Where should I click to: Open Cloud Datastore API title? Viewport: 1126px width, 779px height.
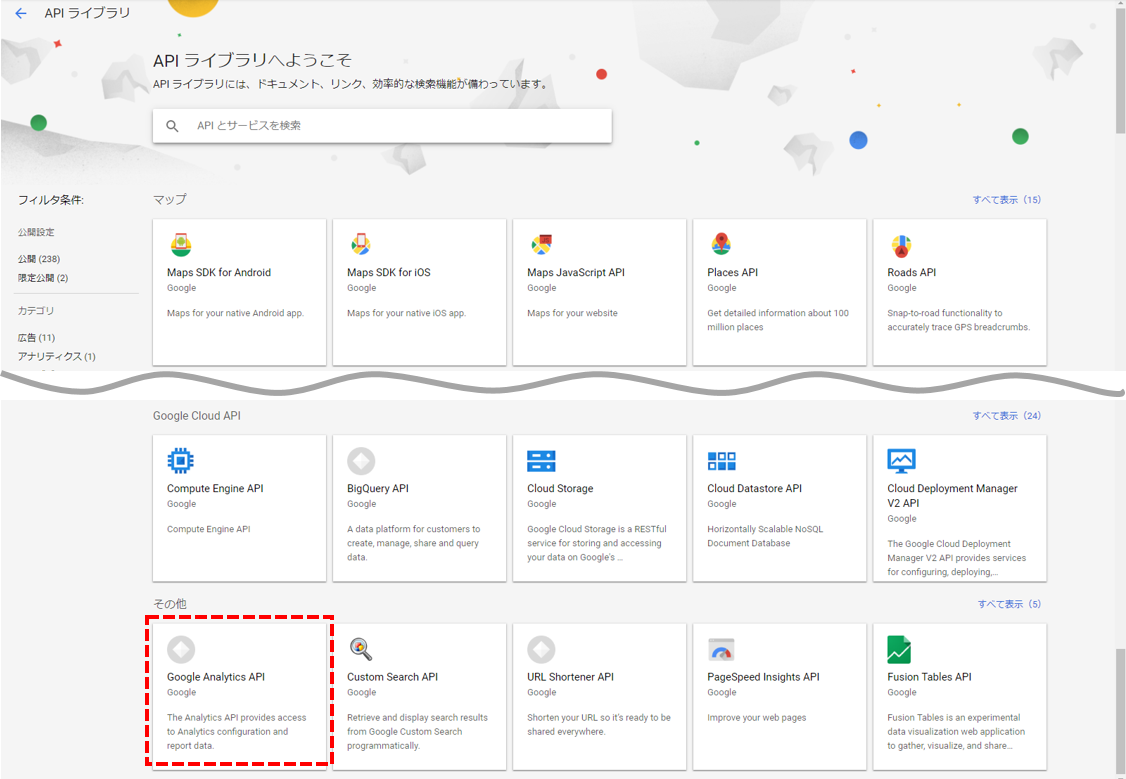[755, 488]
